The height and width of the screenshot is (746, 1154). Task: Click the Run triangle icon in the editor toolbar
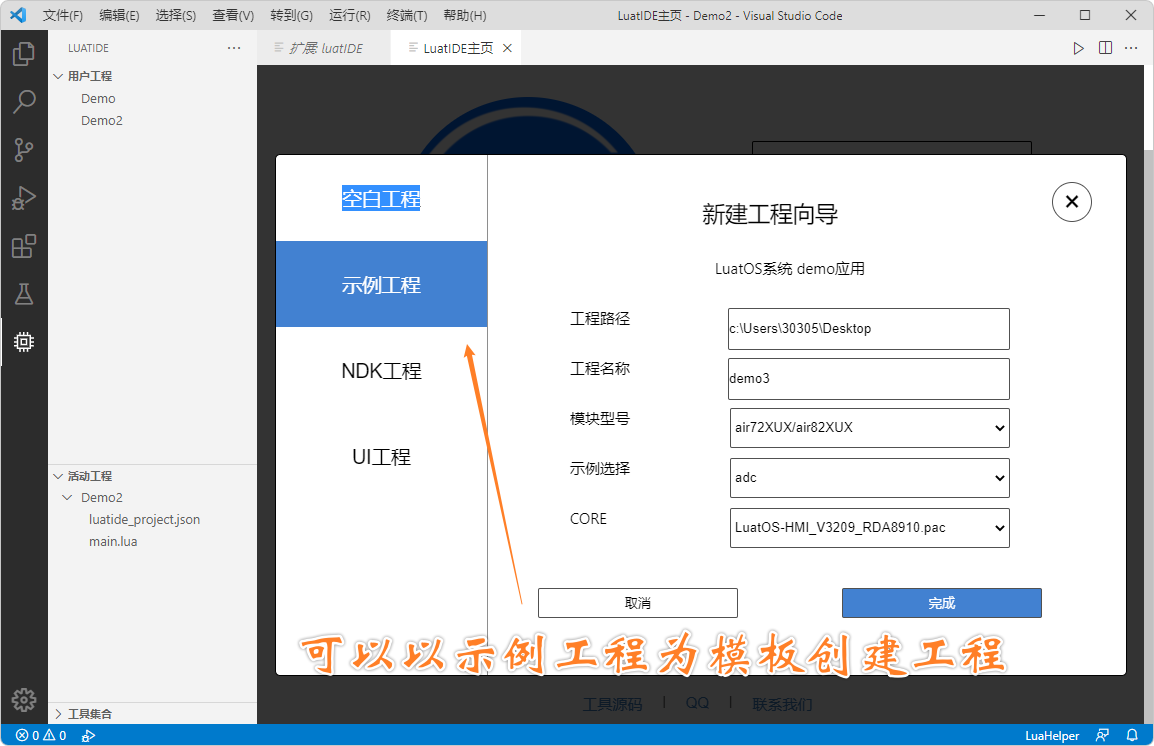(x=1078, y=48)
